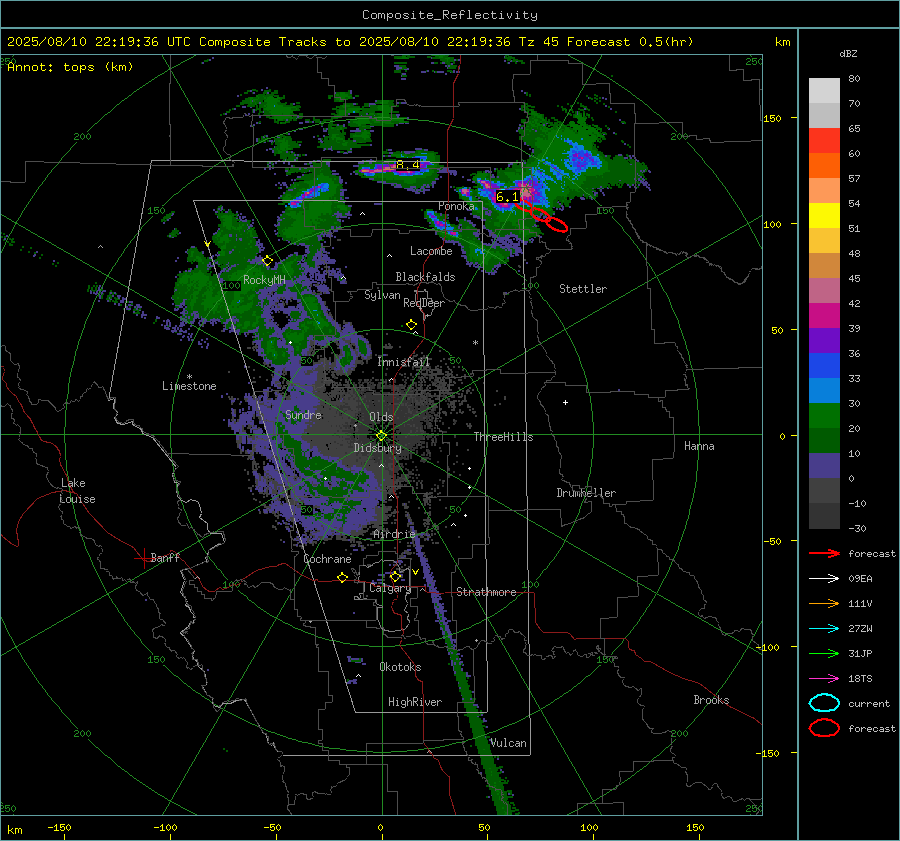Click the Lacombe town label
The width and height of the screenshot is (900, 841).
point(431,251)
